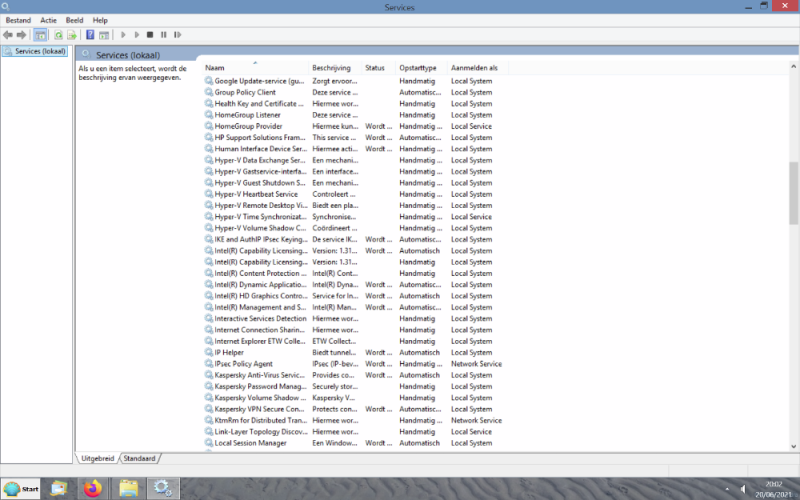Click the Forward arrow in toolbar

coord(21,35)
